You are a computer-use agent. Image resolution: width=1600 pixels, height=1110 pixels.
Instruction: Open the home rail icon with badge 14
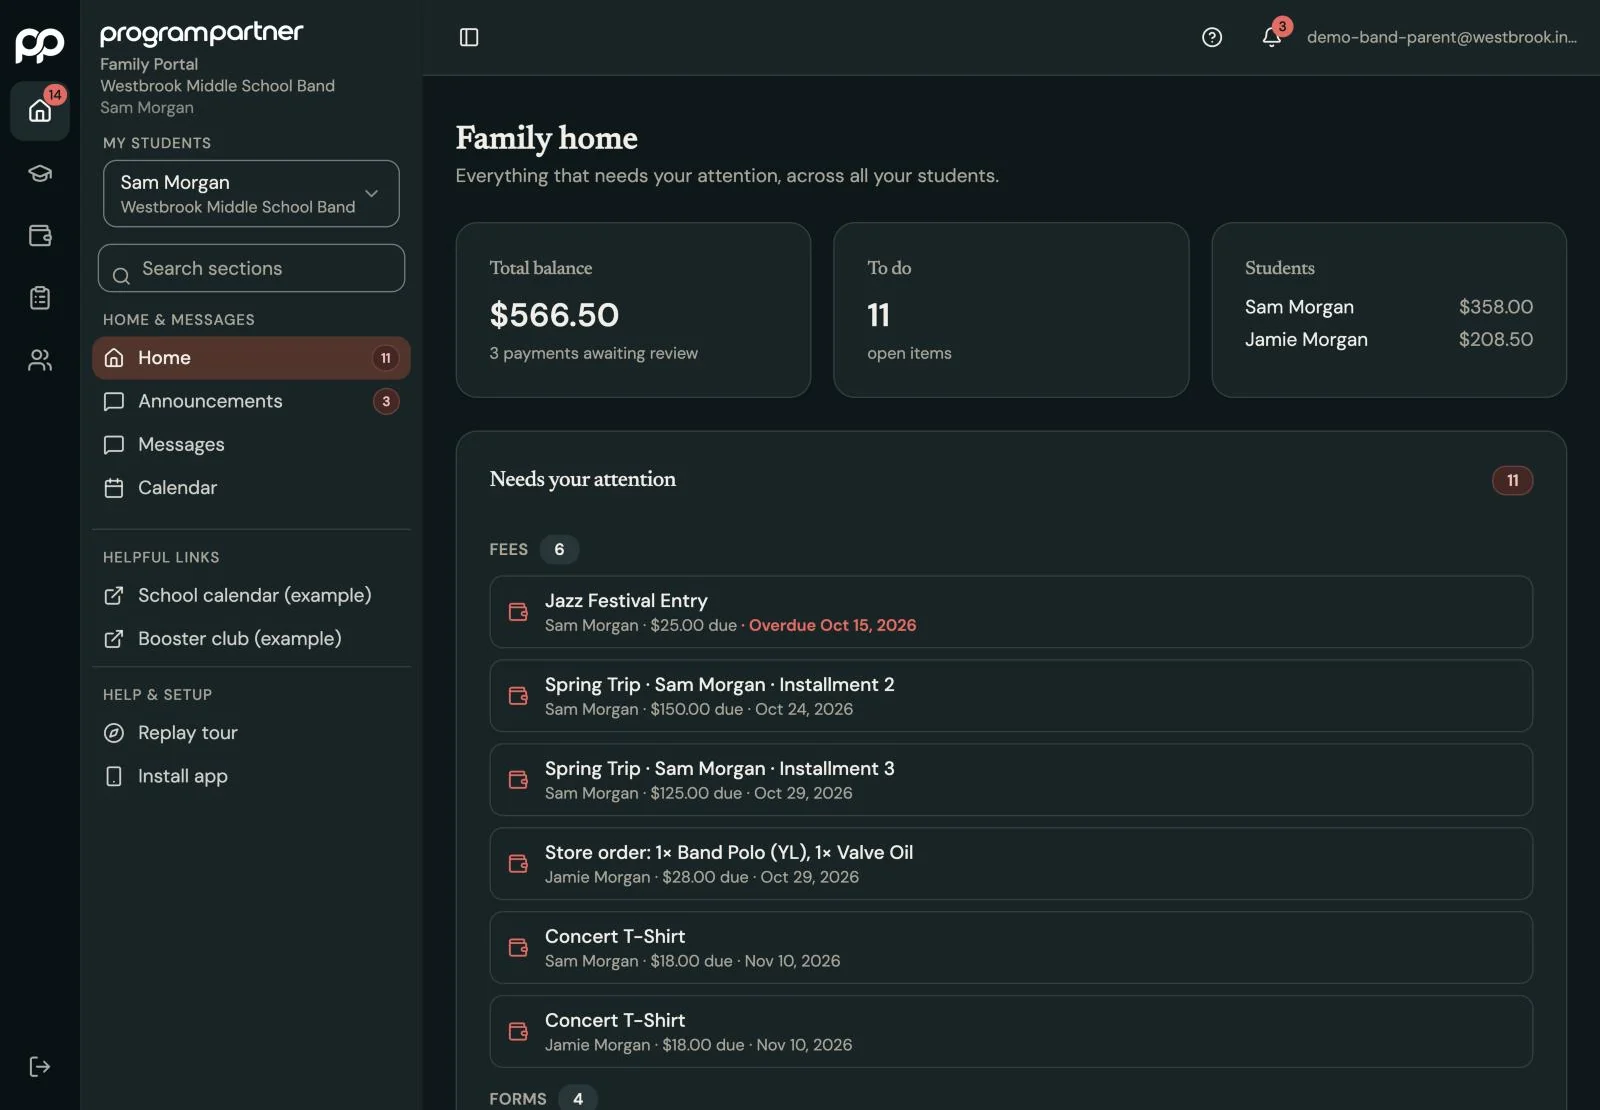point(40,110)
